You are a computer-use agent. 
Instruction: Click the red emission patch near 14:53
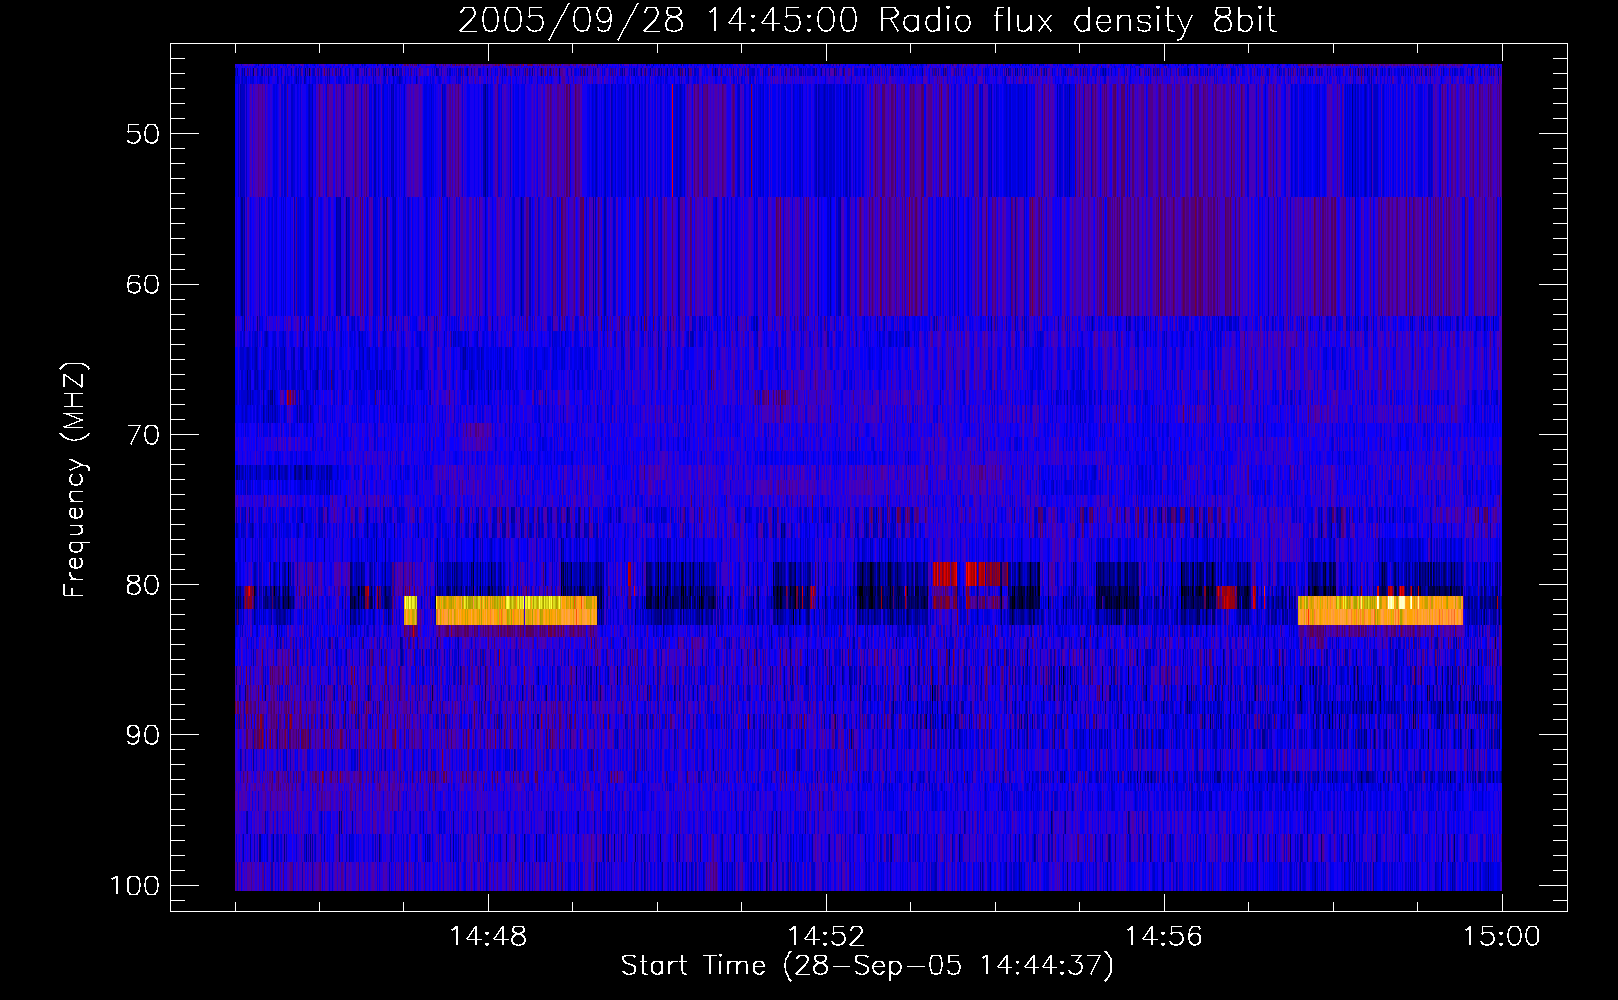coord(970,574)
